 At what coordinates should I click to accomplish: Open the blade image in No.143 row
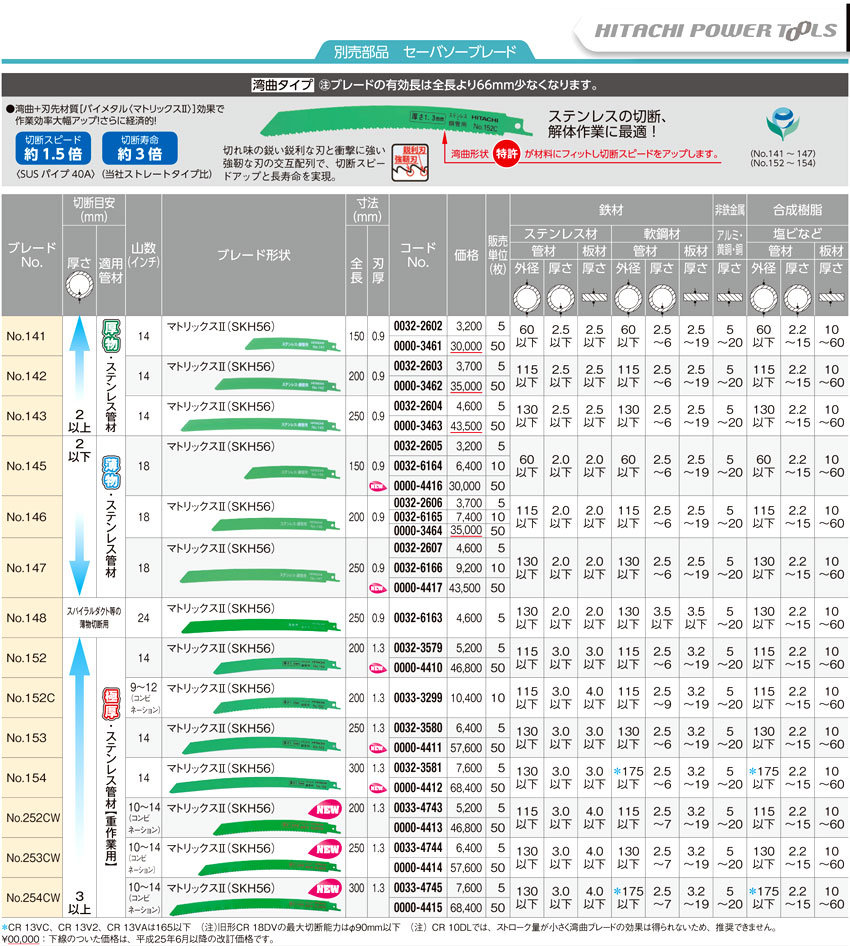pyautogui.click(x=261, y=424)
